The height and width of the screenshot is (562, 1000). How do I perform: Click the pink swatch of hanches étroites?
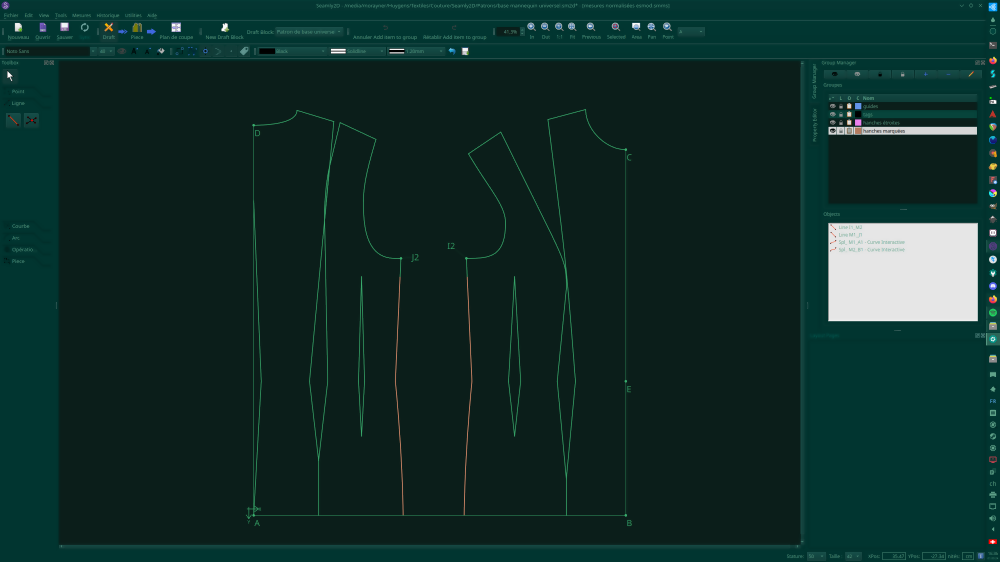click(858, 122)
